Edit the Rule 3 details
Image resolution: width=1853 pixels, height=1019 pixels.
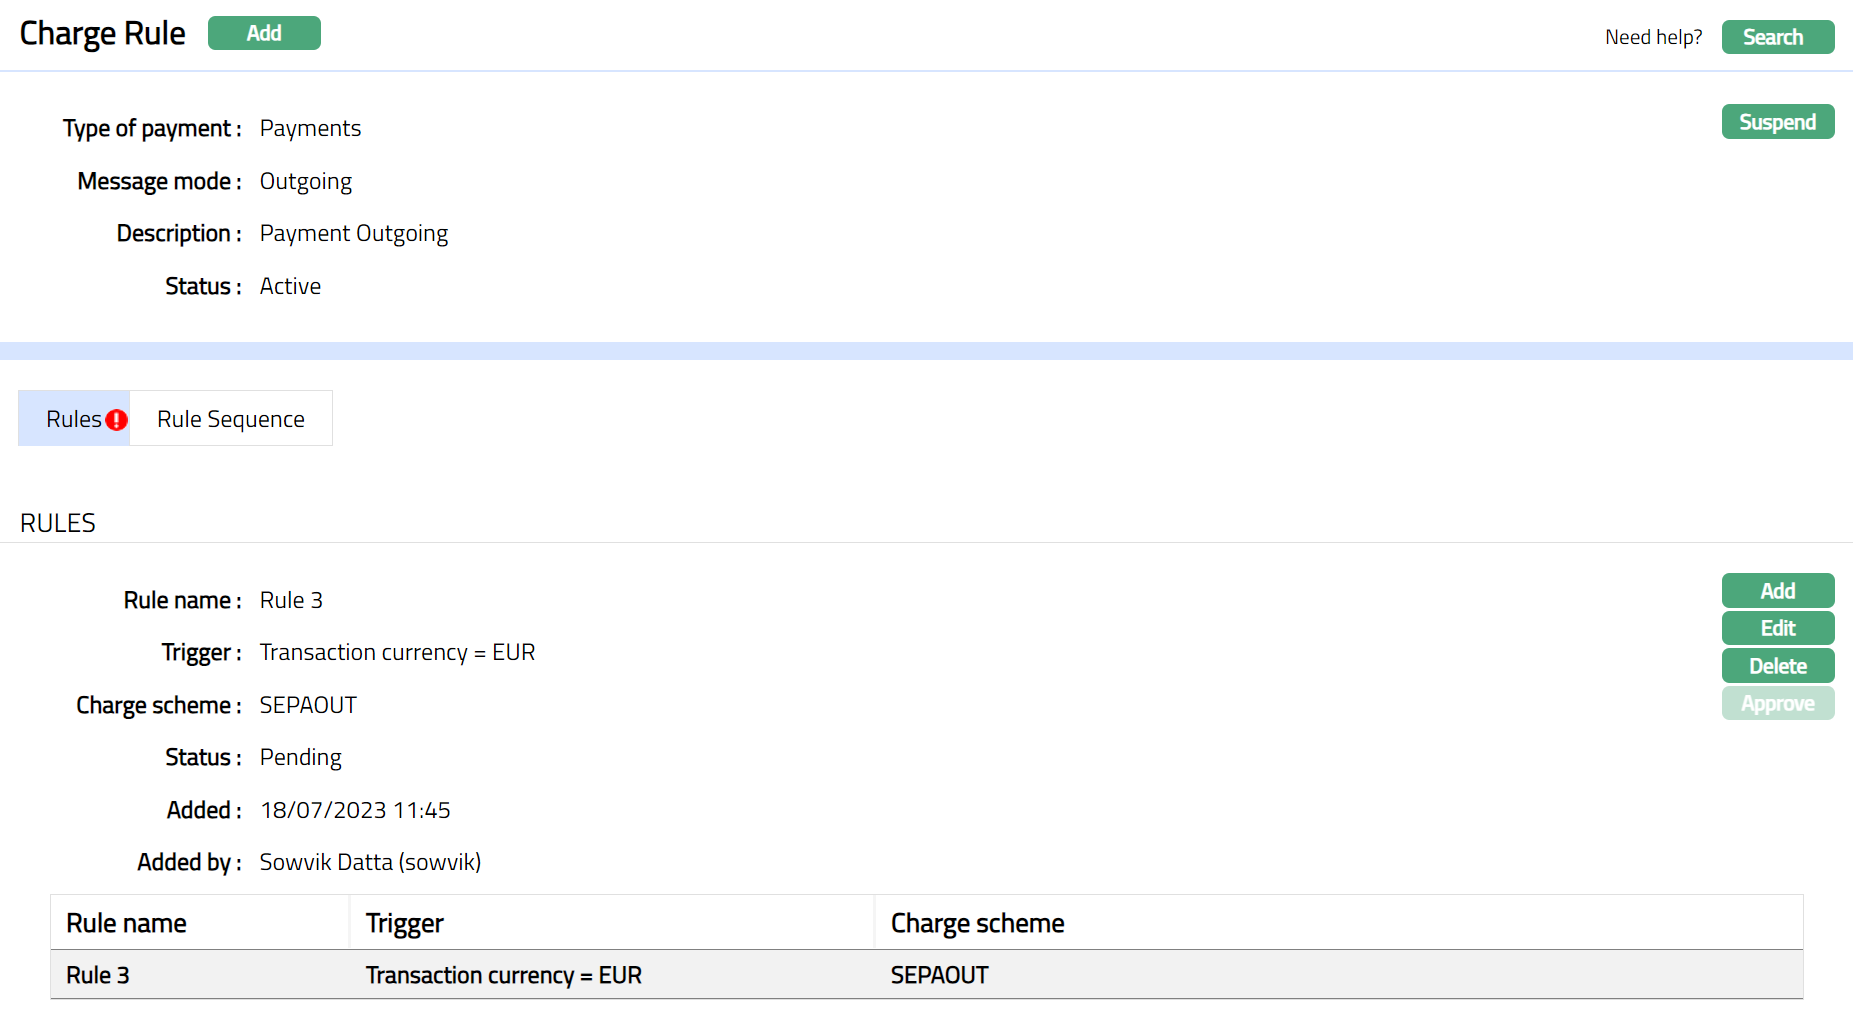[1777, 628]
